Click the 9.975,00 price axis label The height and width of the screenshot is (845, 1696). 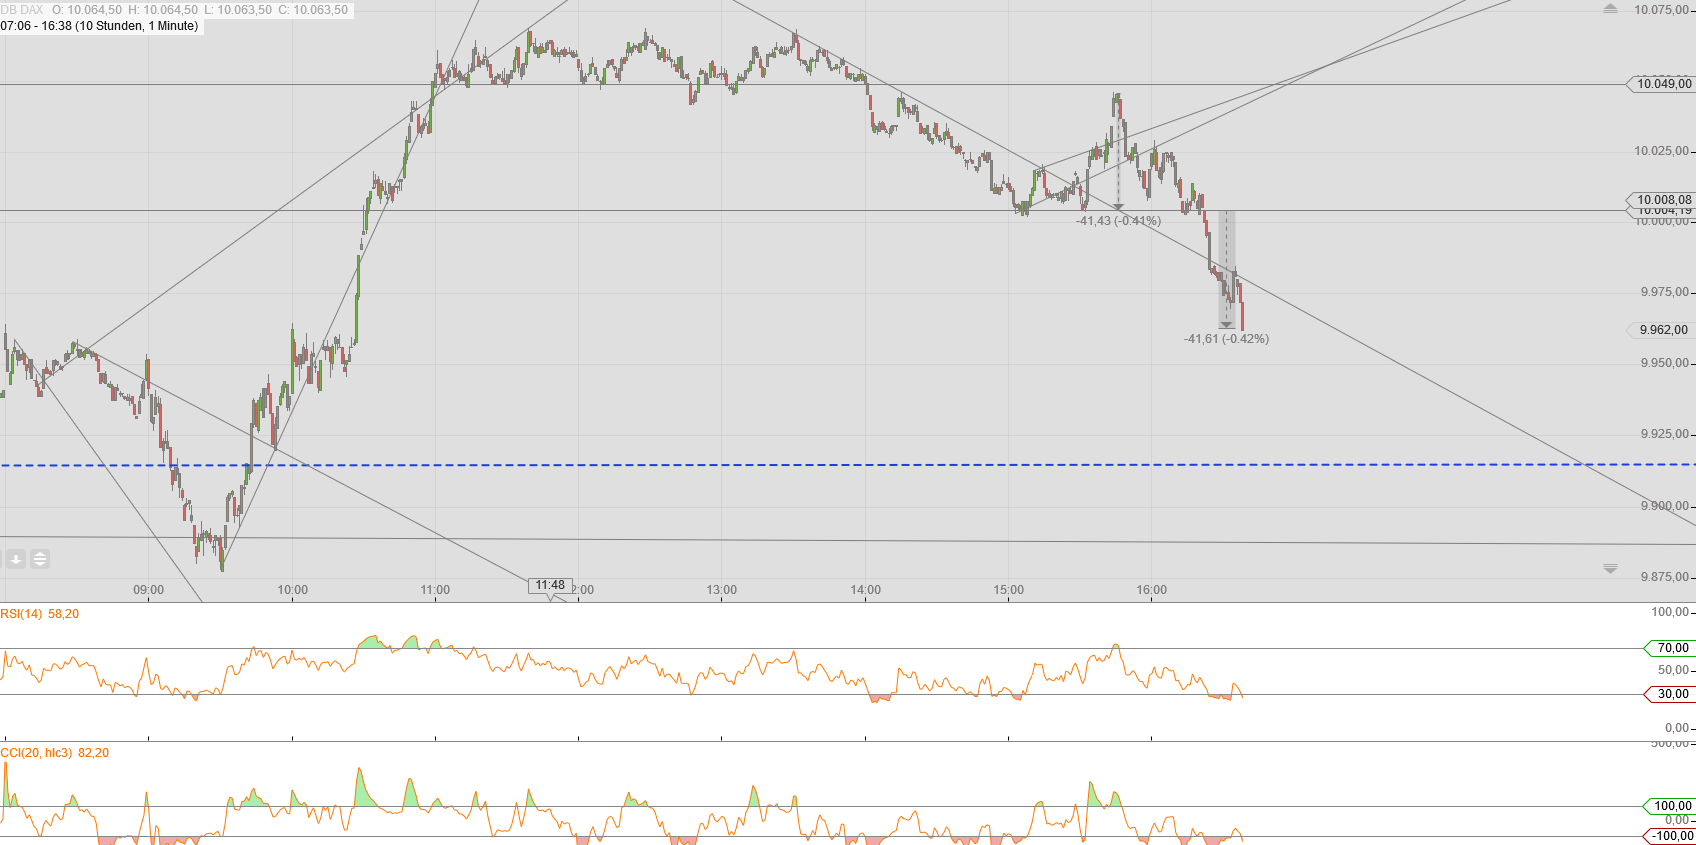1664,292
